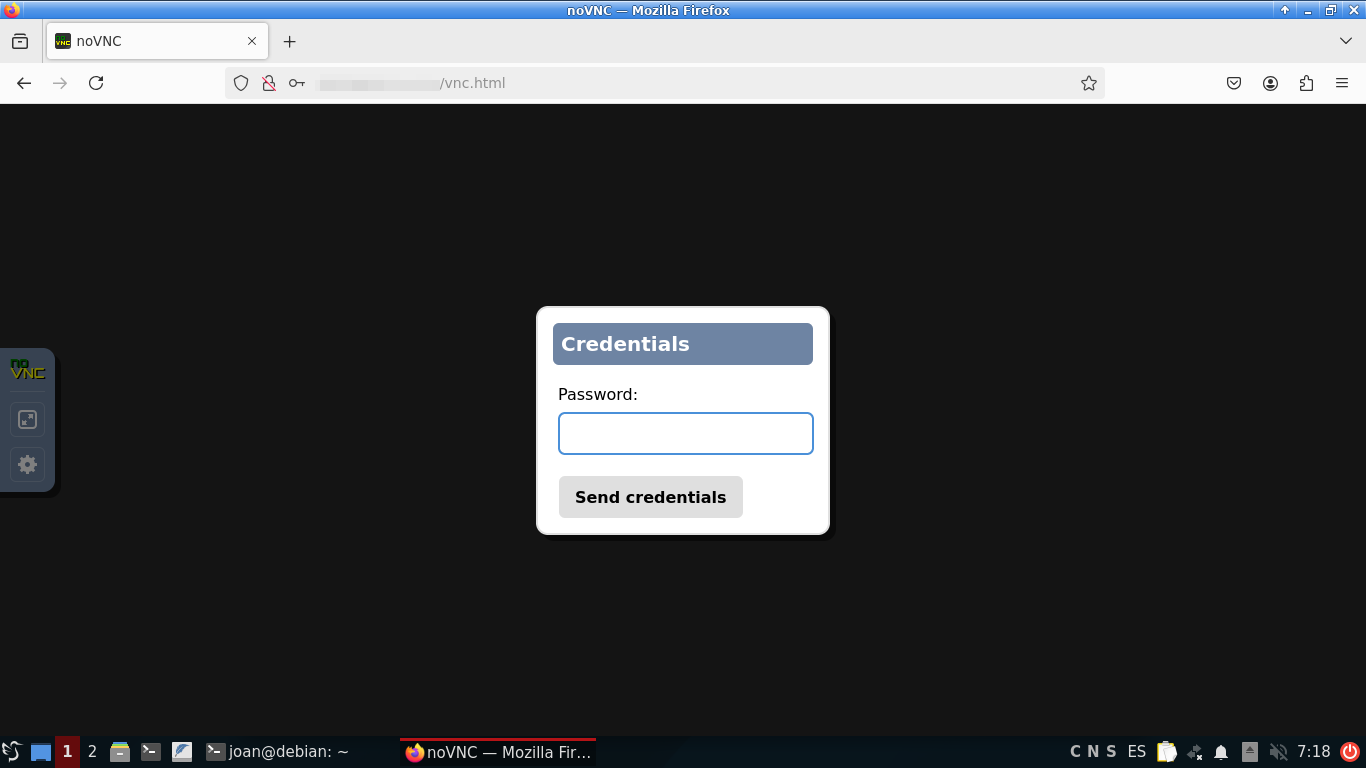
Task: Open the noVNC settings gear
Action: [x=27, y=464]
